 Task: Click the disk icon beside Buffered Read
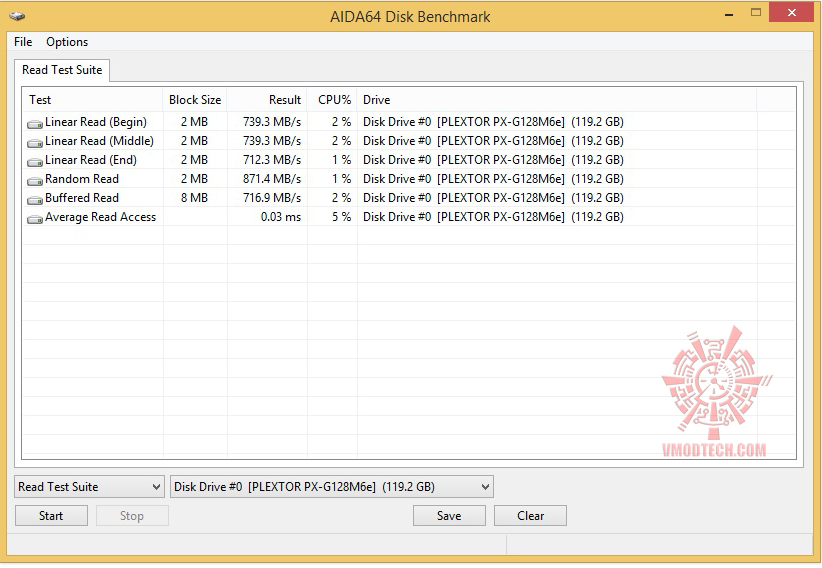click(35, 200)
